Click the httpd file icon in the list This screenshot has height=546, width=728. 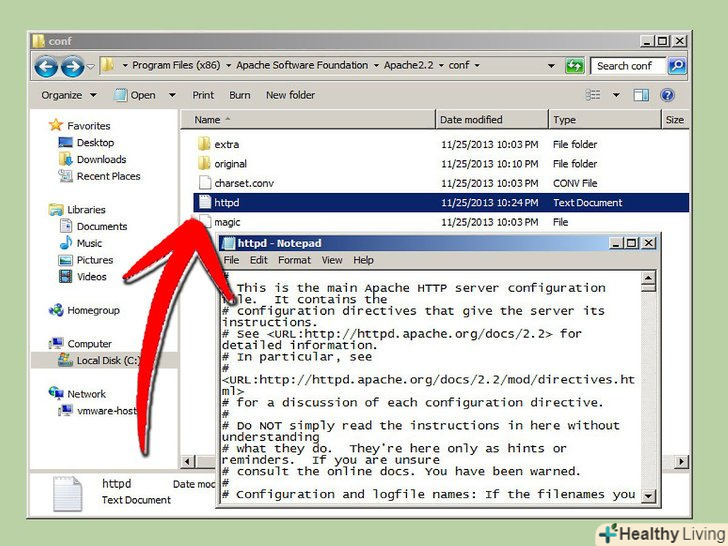(205, 202)
